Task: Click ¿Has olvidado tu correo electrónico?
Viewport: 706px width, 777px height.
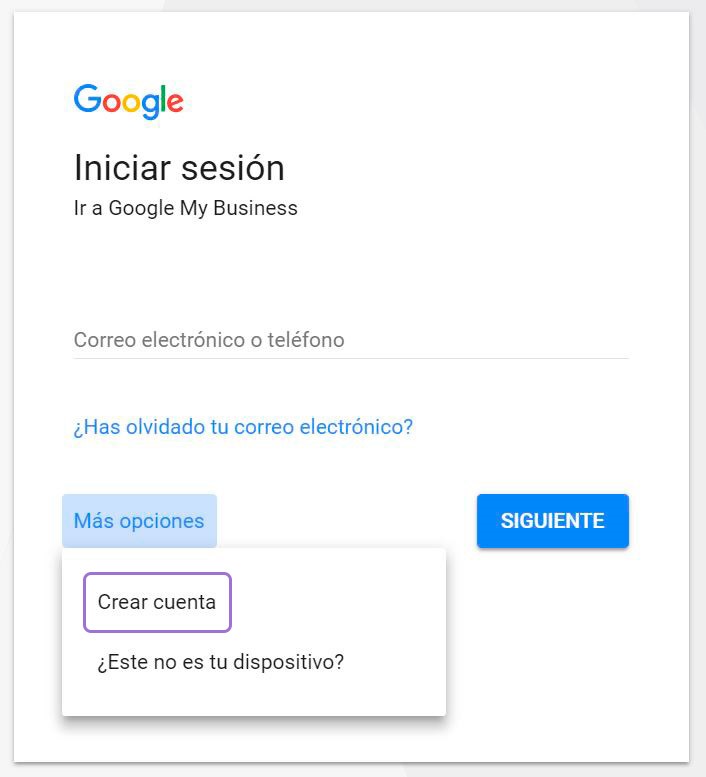Action: [x=243, y=427]
